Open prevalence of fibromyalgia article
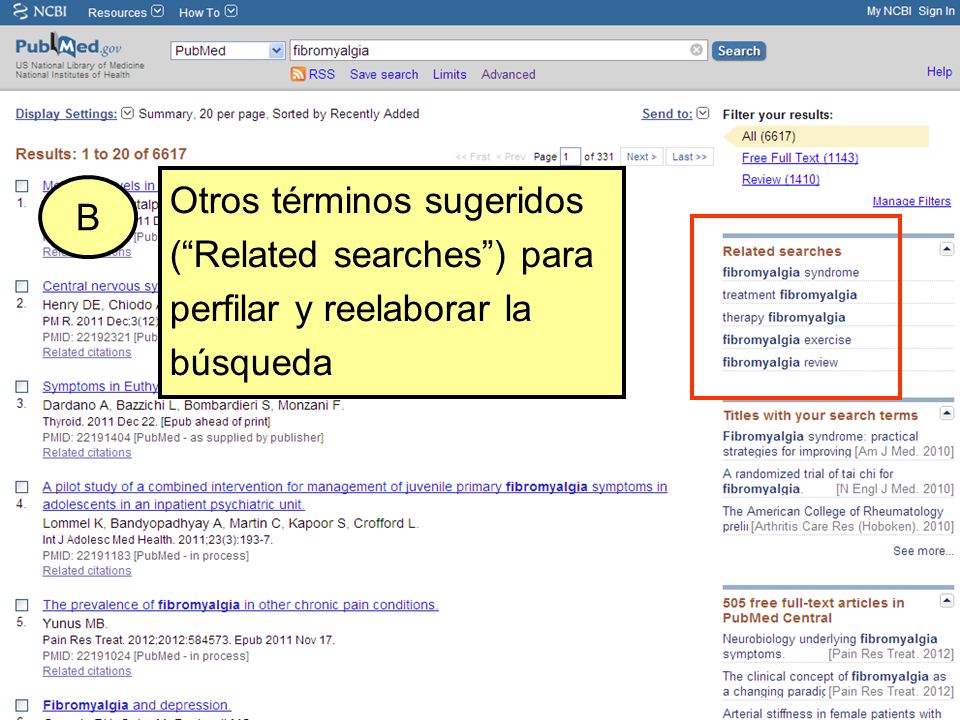The width and height of the screenshot is (960, 720). coord(240,605)
